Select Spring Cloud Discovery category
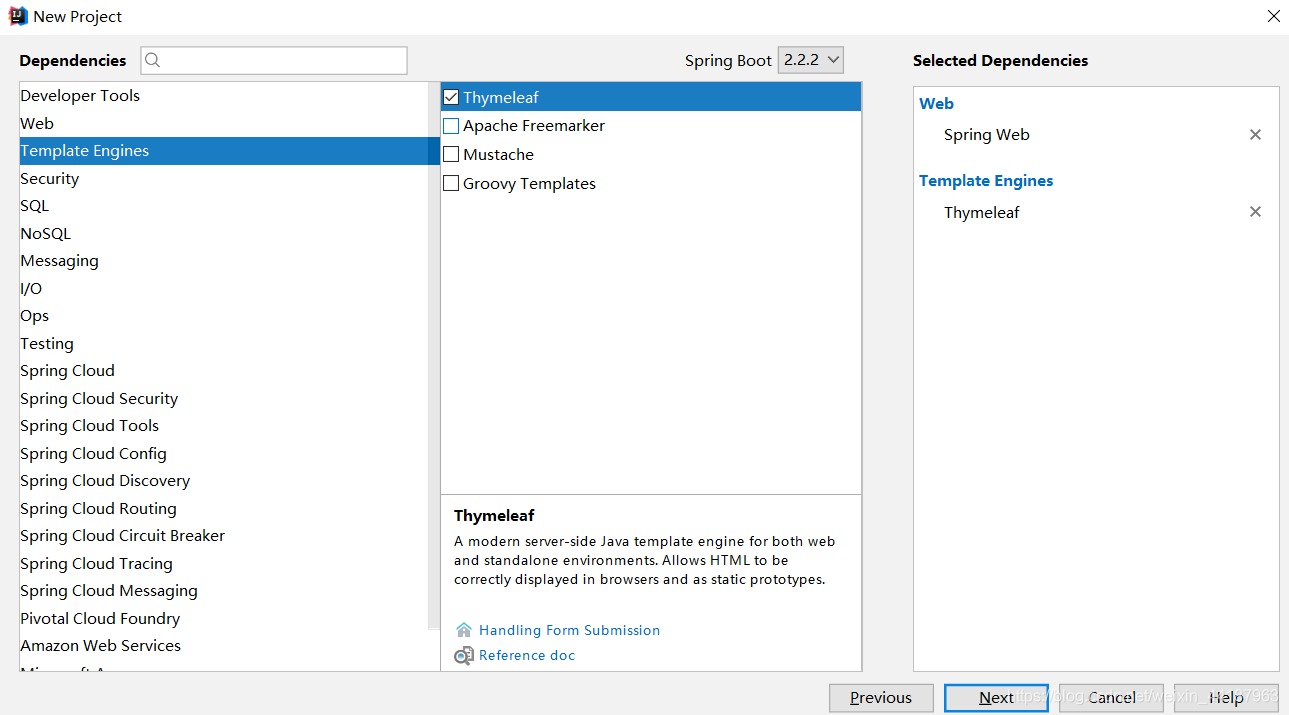The height and width of the screenshot is (715, 1289). 225,481
